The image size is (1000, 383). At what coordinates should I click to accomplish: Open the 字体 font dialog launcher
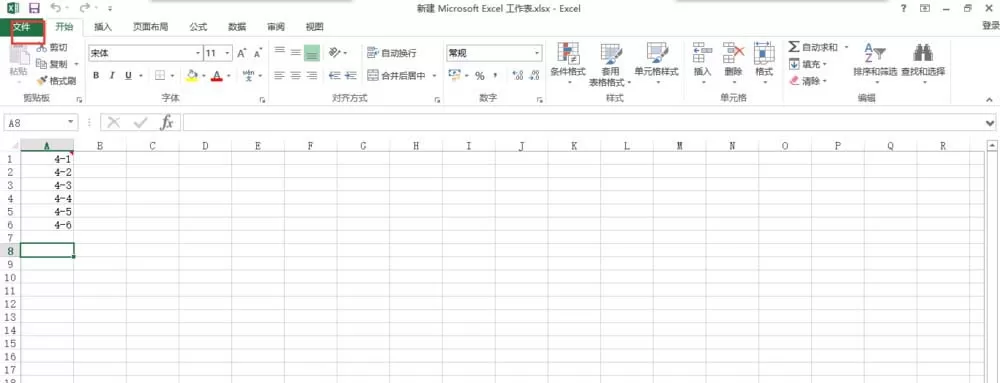click(262, 100)
